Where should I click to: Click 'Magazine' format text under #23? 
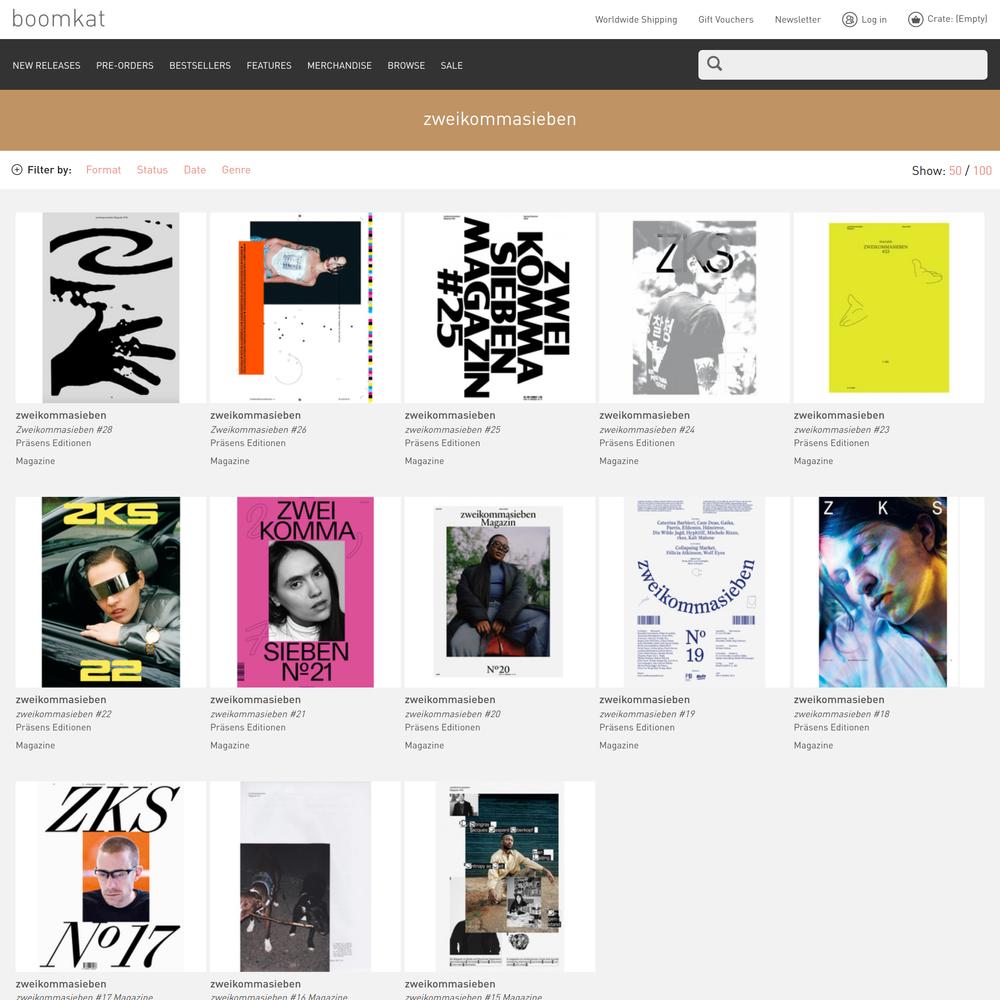click(x=814, y=461)
